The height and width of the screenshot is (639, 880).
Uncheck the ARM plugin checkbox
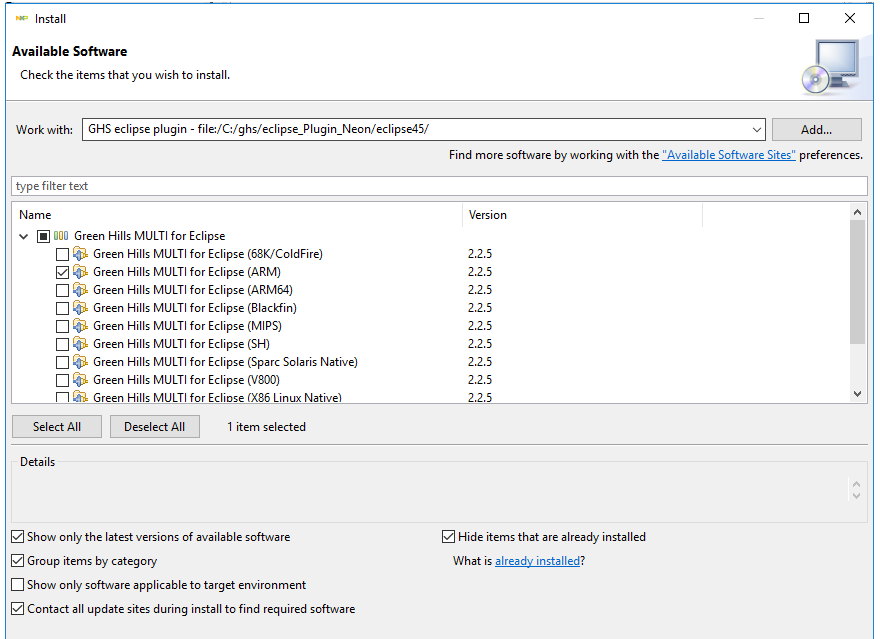point(62,273)
